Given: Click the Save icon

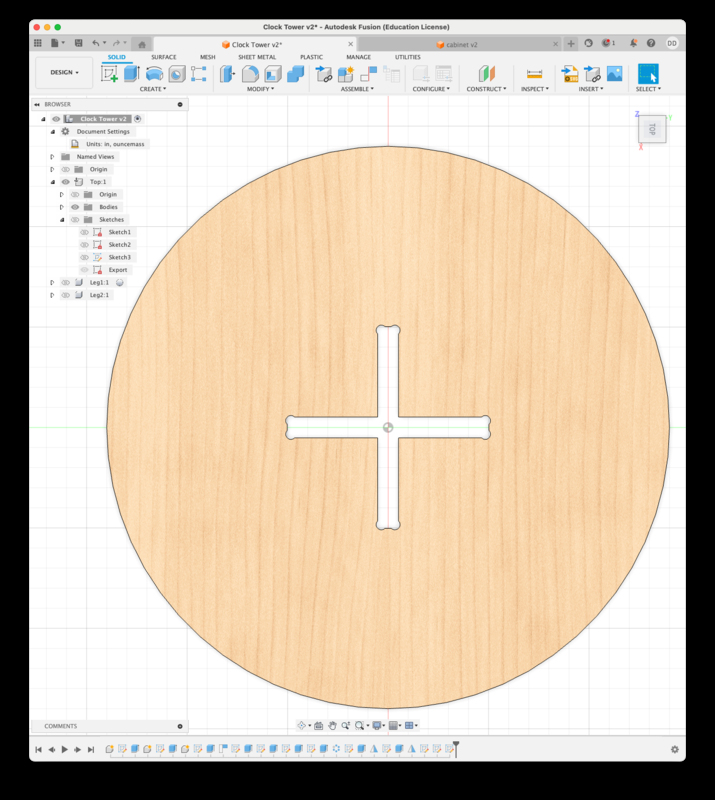Looking at the screenshot, I should (79, 43).
